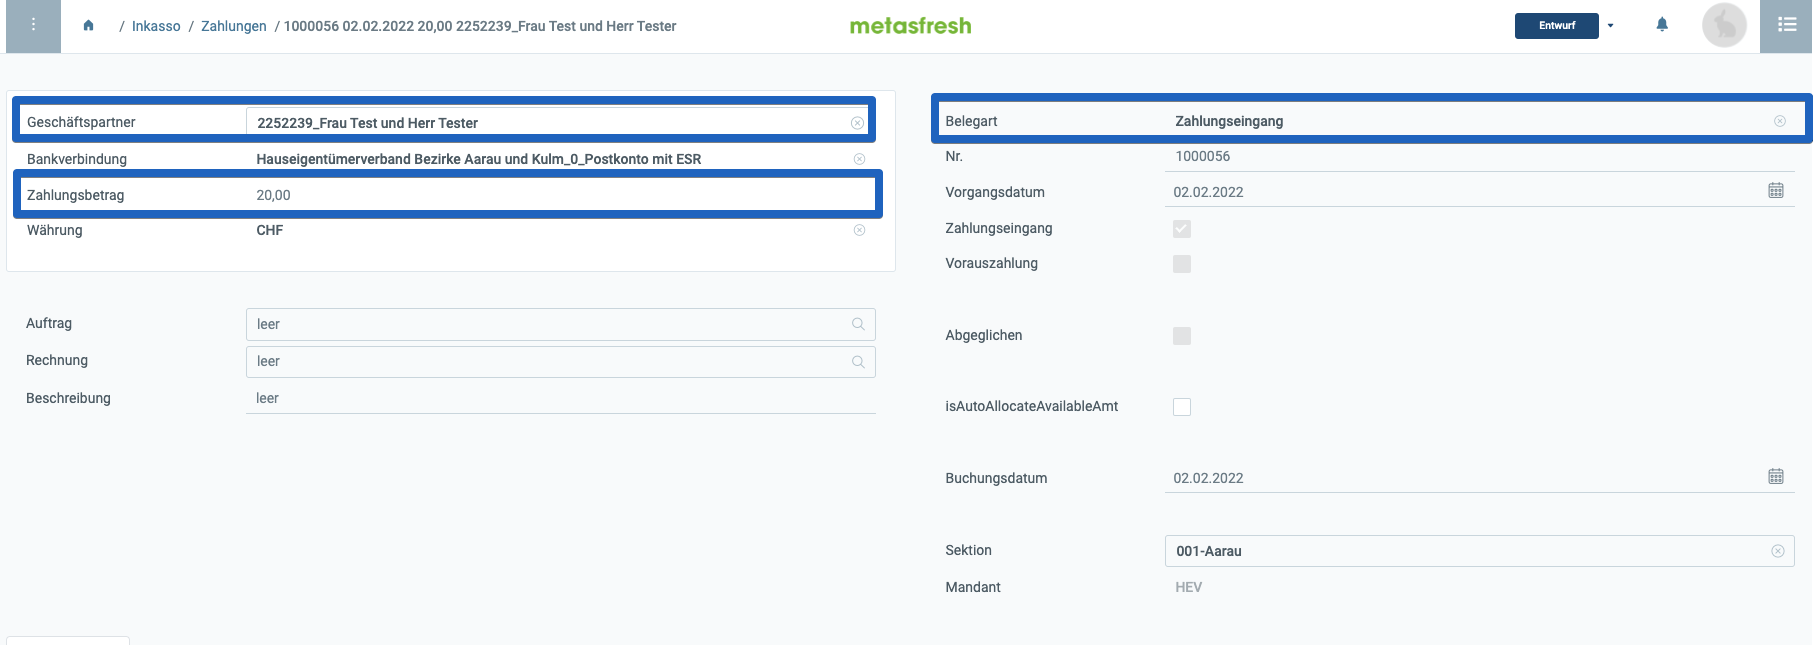Toggle the Abgeglichen checkbox

click(1182, 336)
